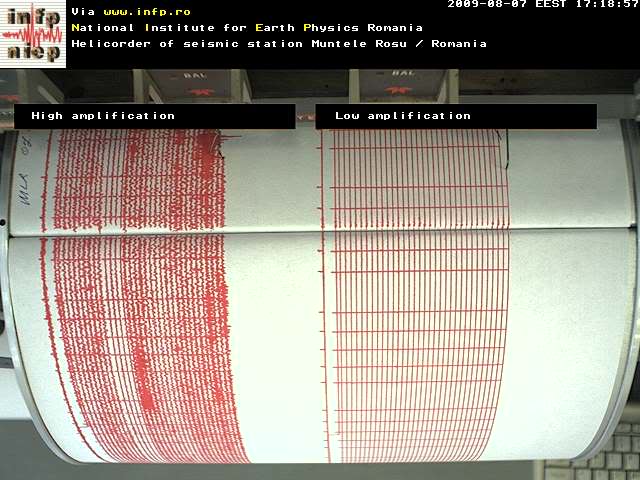Select the Low amplification label
The image size is (640, 480).
coord(402,116)
